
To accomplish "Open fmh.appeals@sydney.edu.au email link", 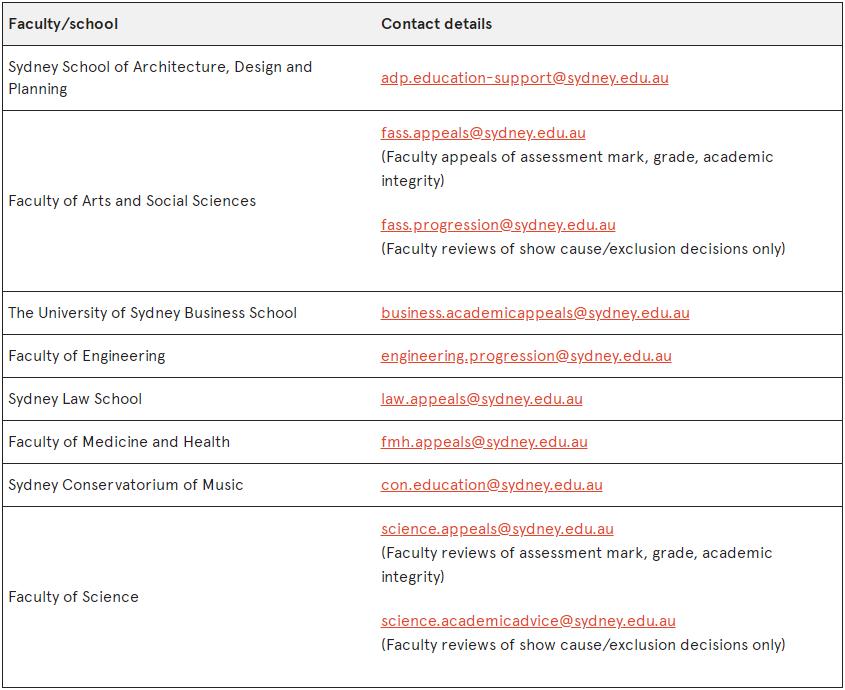I will pyautogui.click(x=484, y=443).
